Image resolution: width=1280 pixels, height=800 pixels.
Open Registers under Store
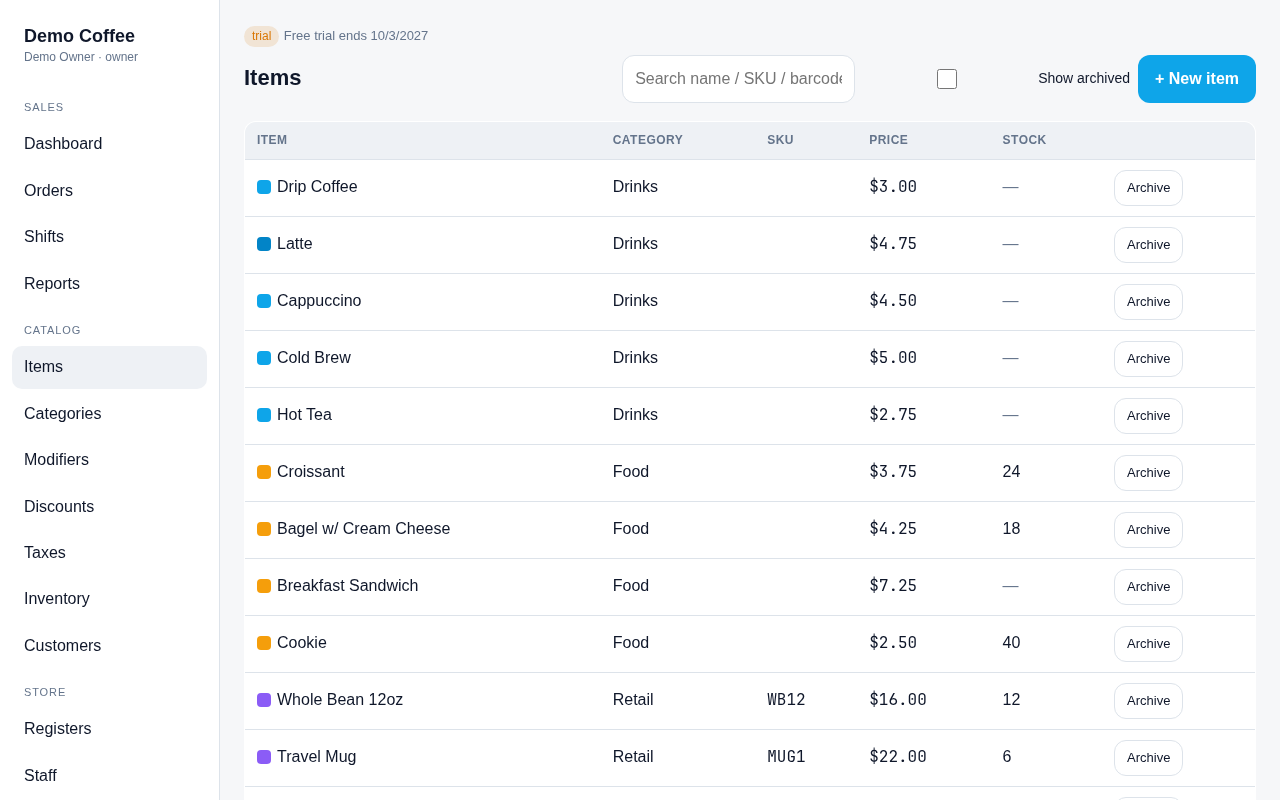(x=109, y=729)
